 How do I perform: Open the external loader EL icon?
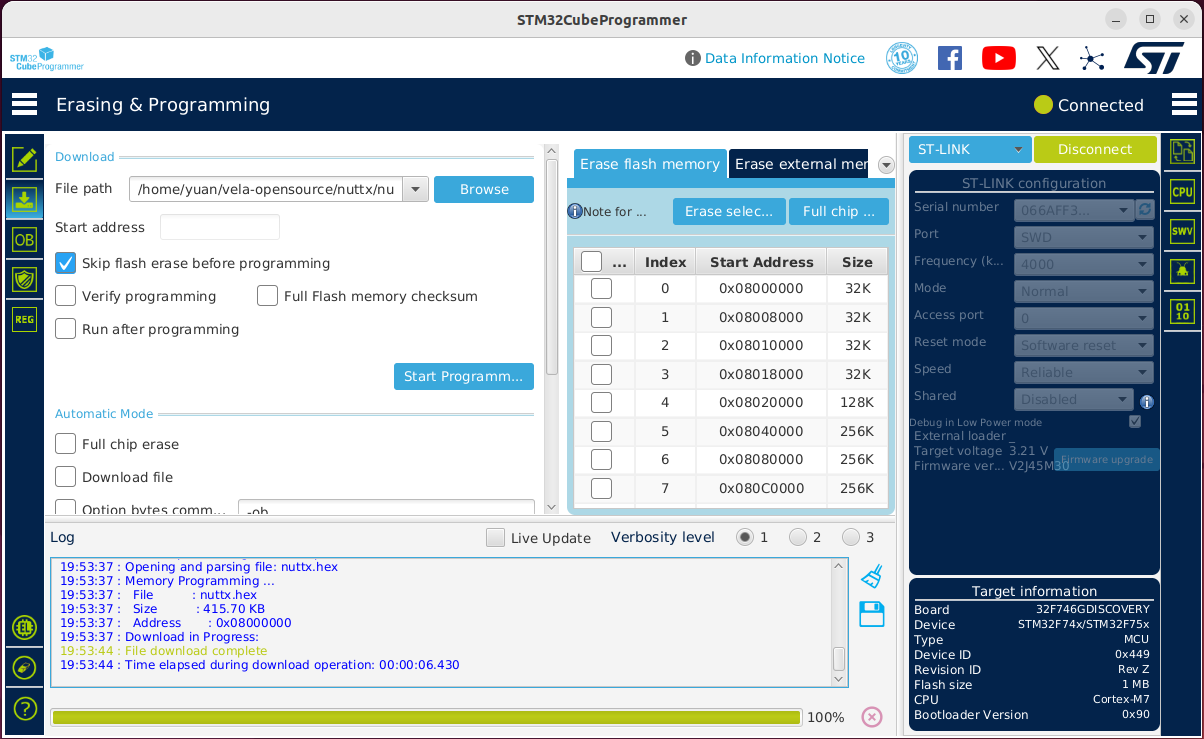(x=24, y=627)
